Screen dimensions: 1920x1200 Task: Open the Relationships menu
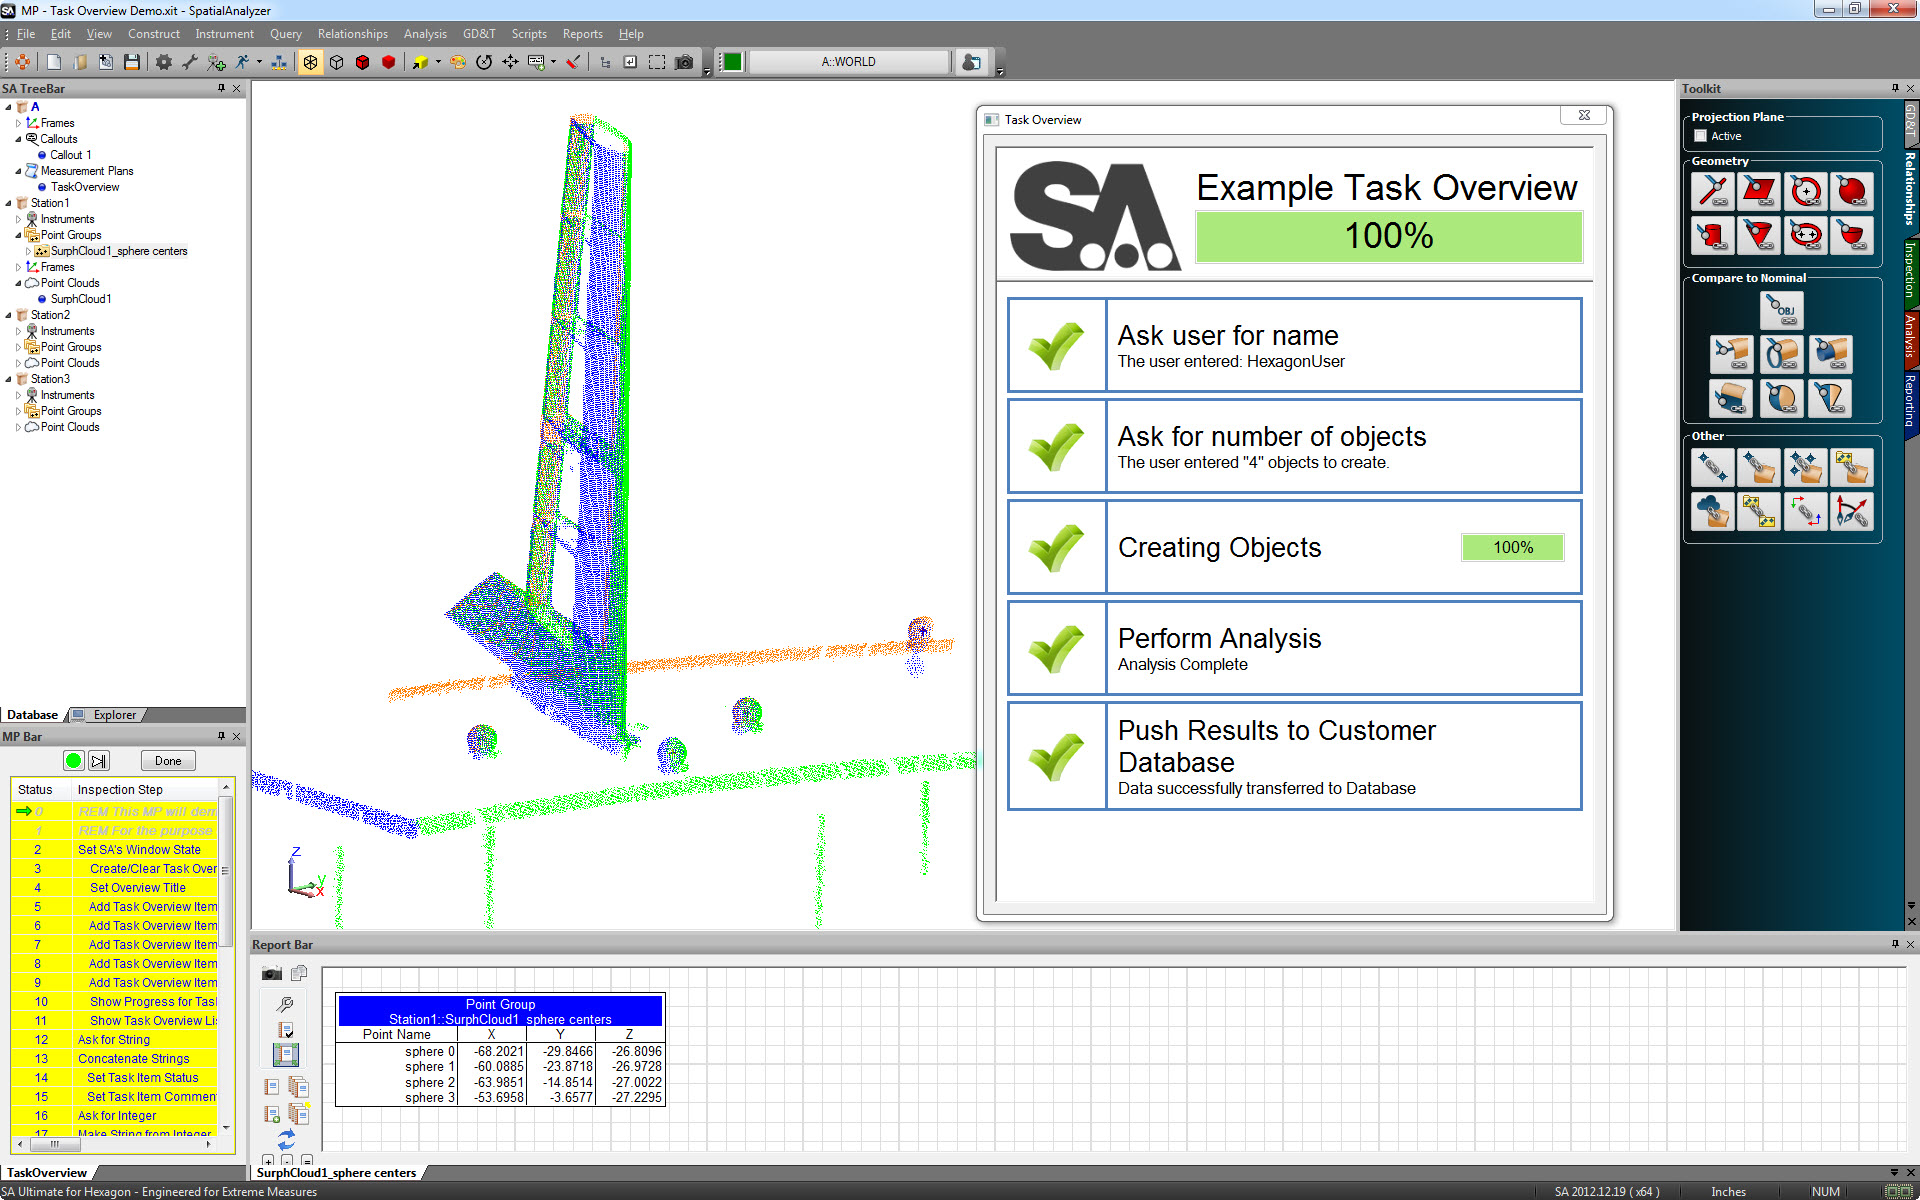[352, 34]
